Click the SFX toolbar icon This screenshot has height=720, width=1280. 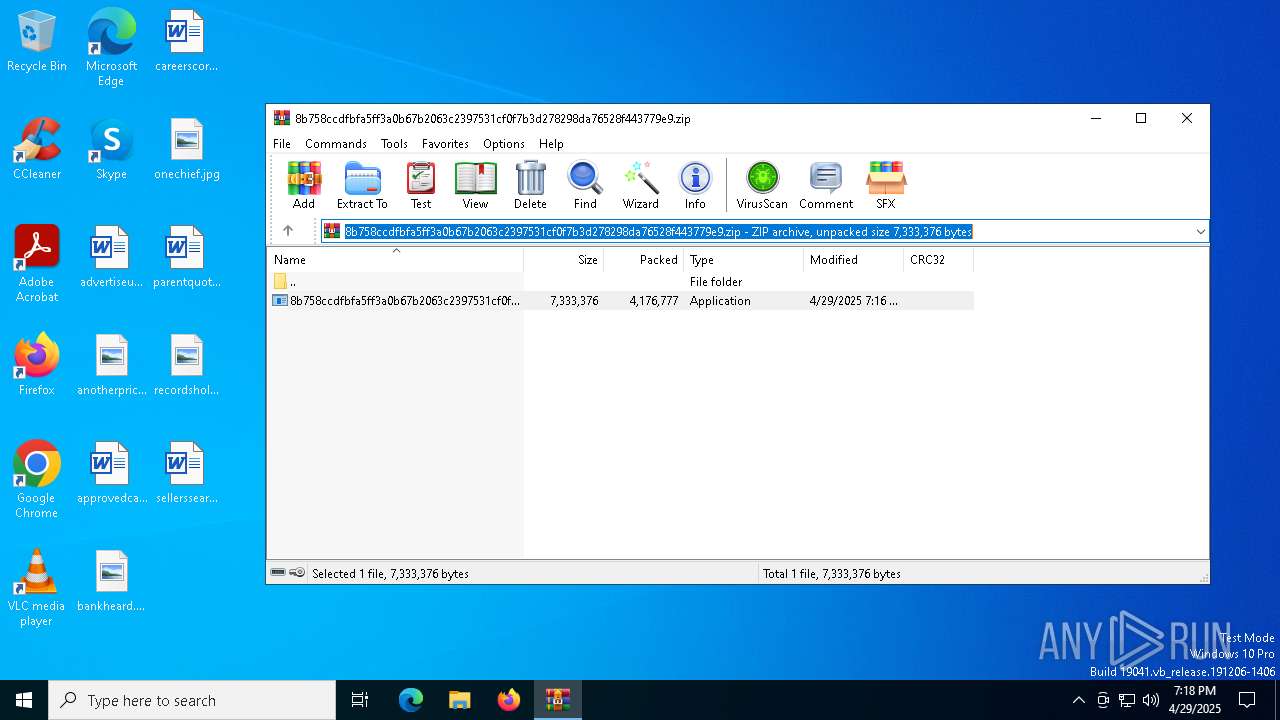point(886,186)
